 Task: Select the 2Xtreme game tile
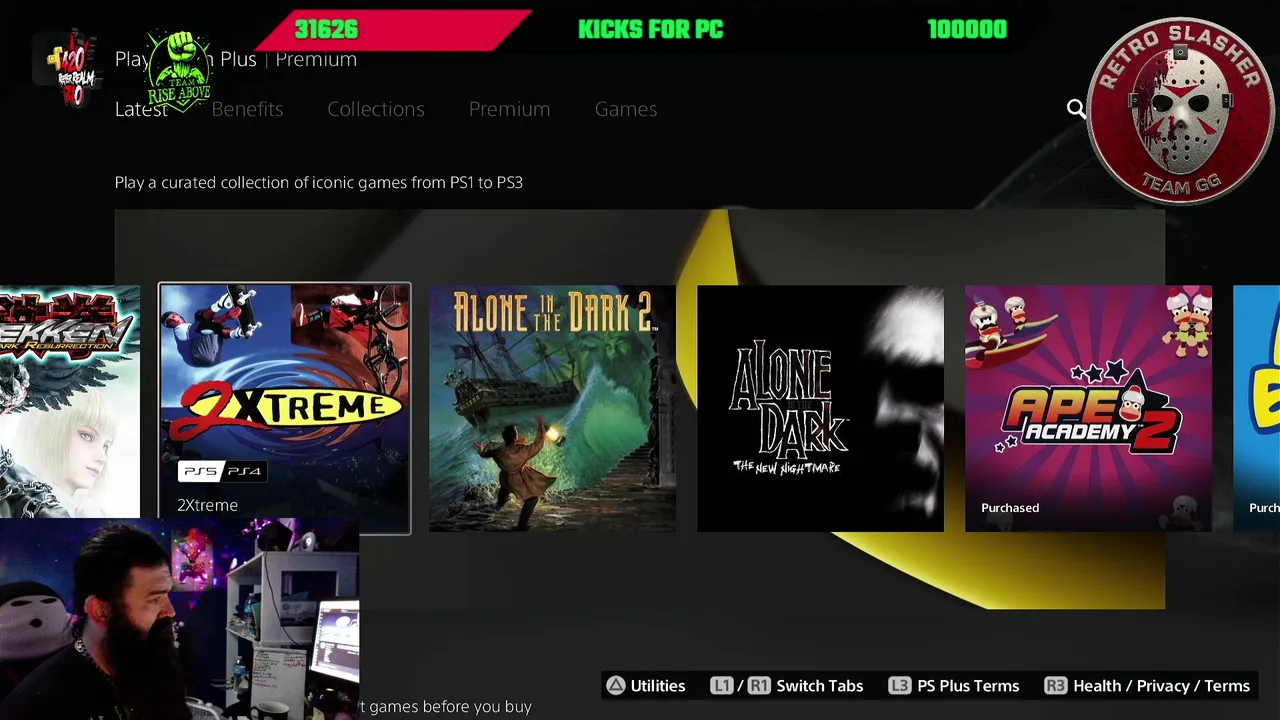tap(284, 408)
